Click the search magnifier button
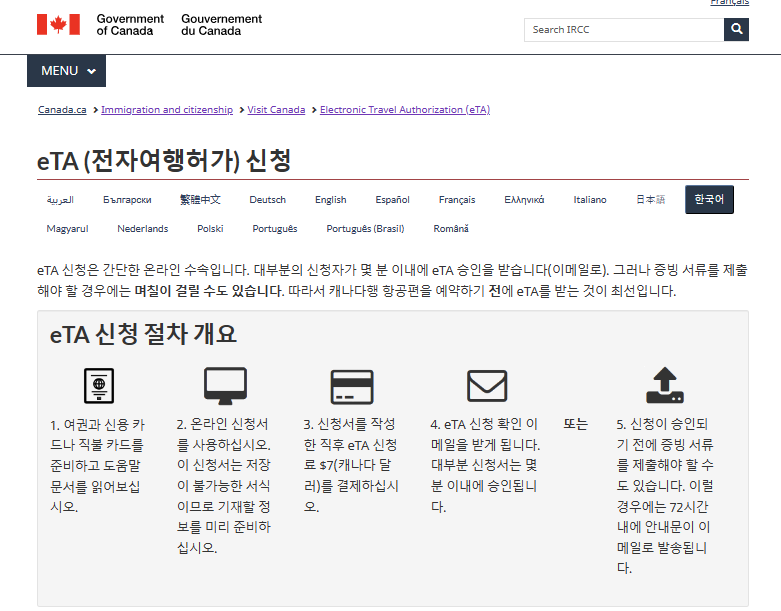781x611 pixels. click(x=736, y=29)
